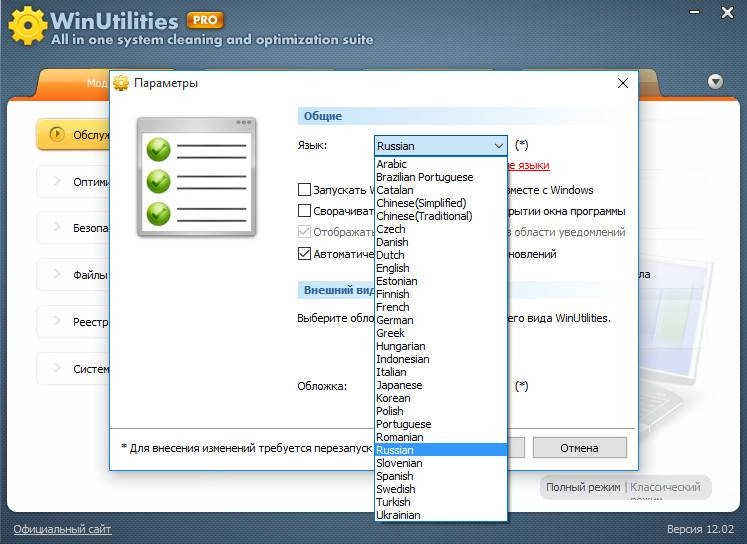This screenshot has height=544, width=747.
Task: Open the round dropdown arrow menu at top right
Action: tap(715, 82)
